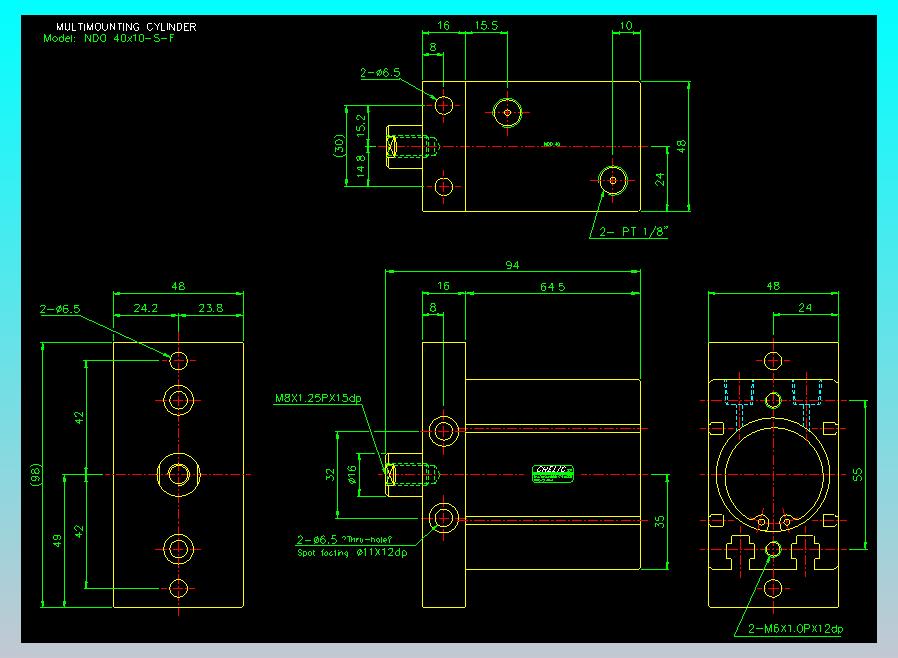Click the 24.2 dimension text

pyautogui.click(x=146, y=309)
